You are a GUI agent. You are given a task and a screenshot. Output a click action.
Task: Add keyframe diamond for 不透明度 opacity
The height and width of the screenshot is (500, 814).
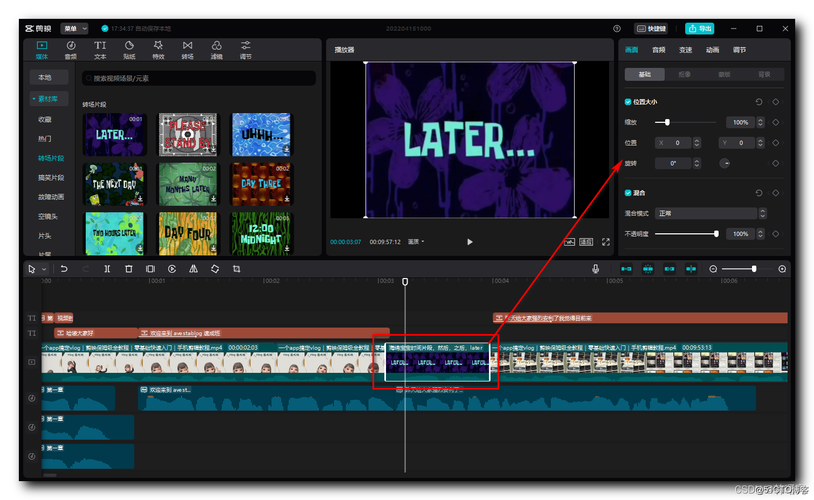[x=776, y=234]
